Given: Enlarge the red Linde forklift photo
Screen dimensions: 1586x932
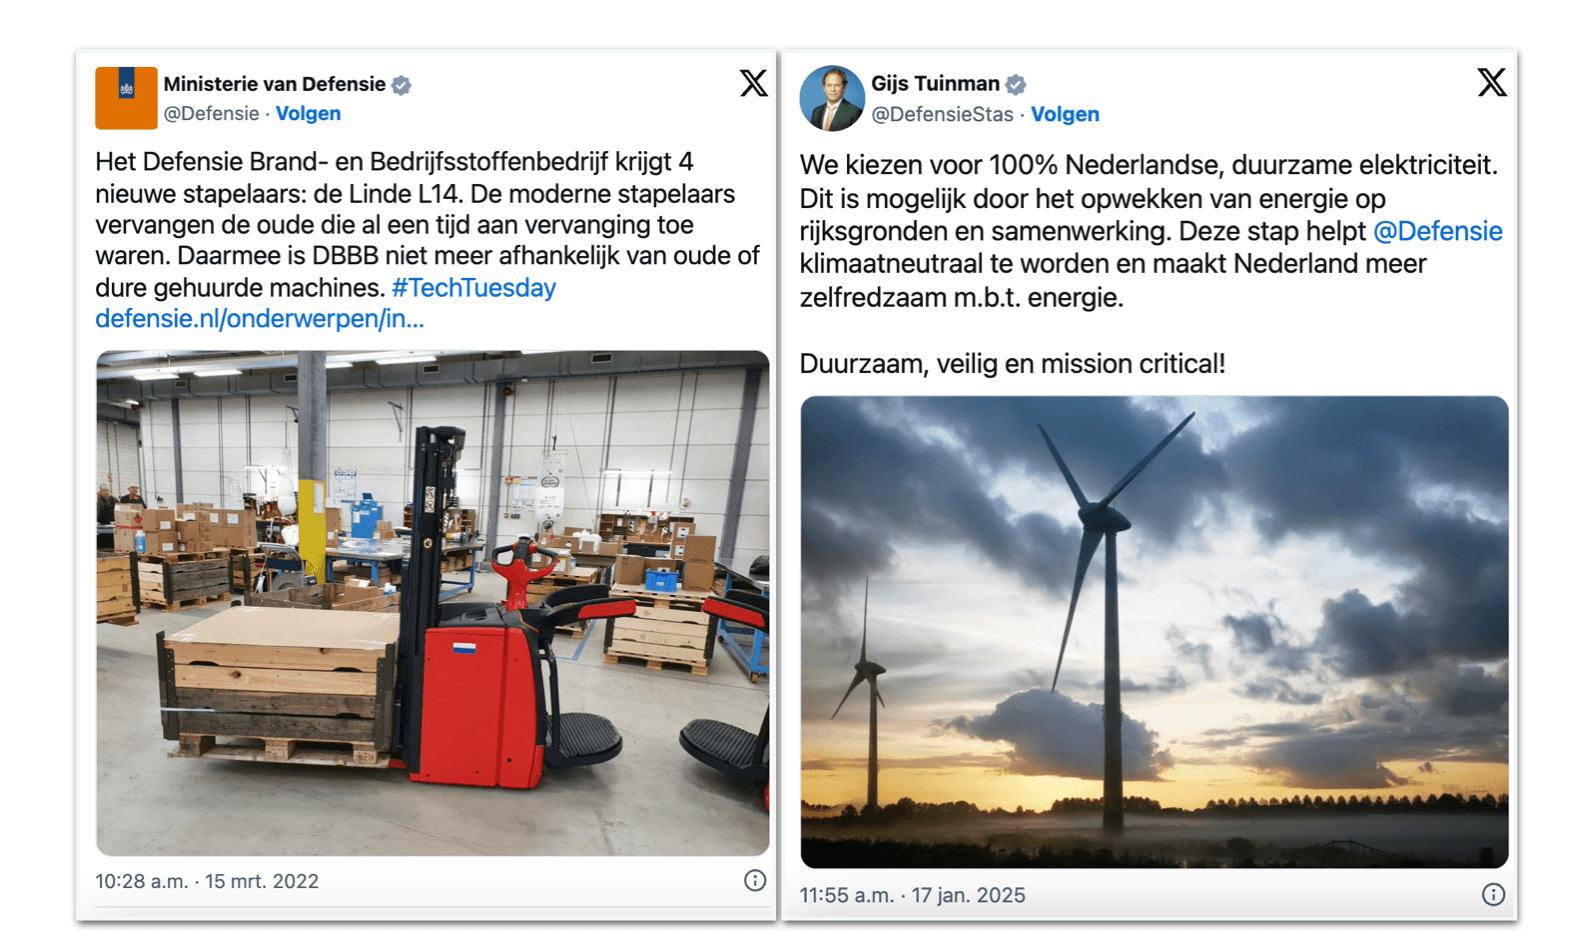Looking at the screenshot, I should point(432,602).
